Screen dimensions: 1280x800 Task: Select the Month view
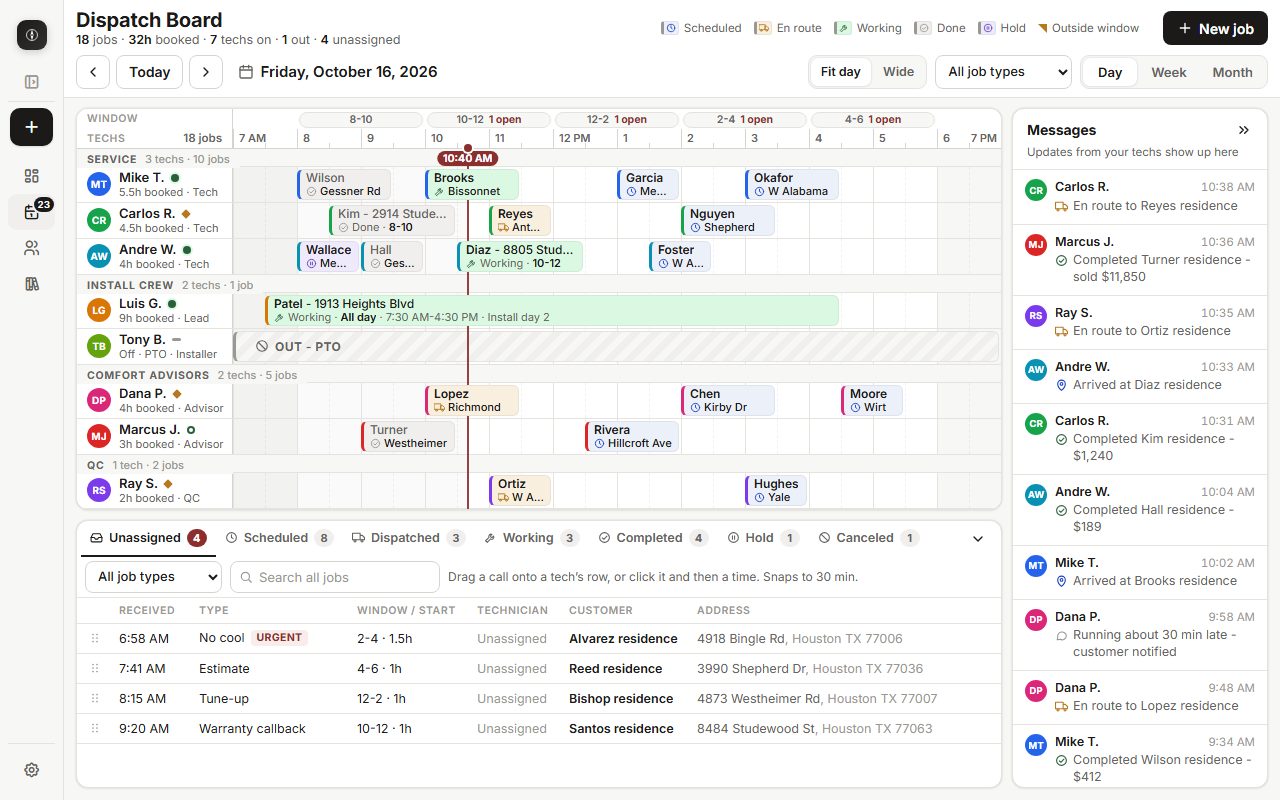tap(1232, 72)
